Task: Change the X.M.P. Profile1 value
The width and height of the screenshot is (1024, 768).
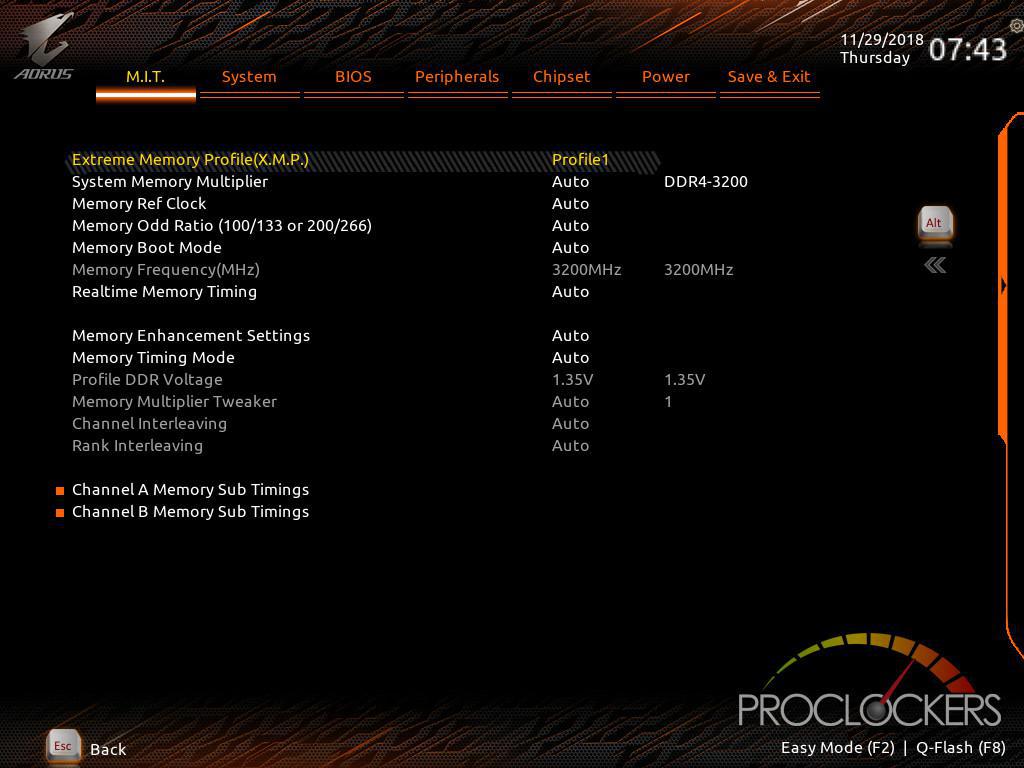Action: tap(581, 160)
